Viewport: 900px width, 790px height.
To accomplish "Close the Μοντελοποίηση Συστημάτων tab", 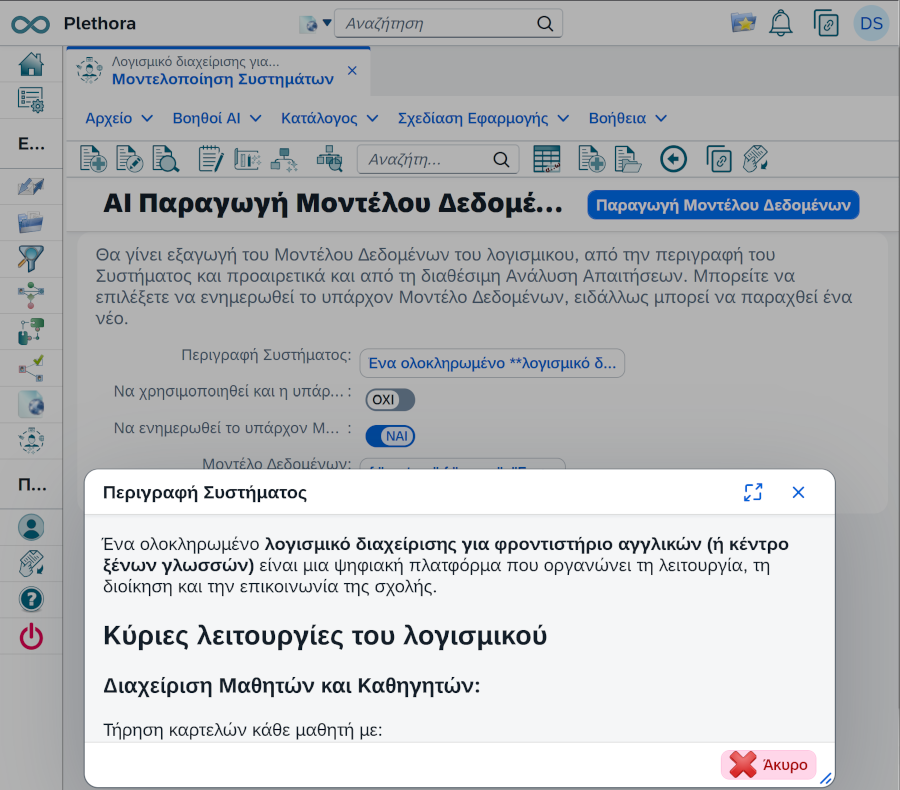I will [x=352, y=71].
